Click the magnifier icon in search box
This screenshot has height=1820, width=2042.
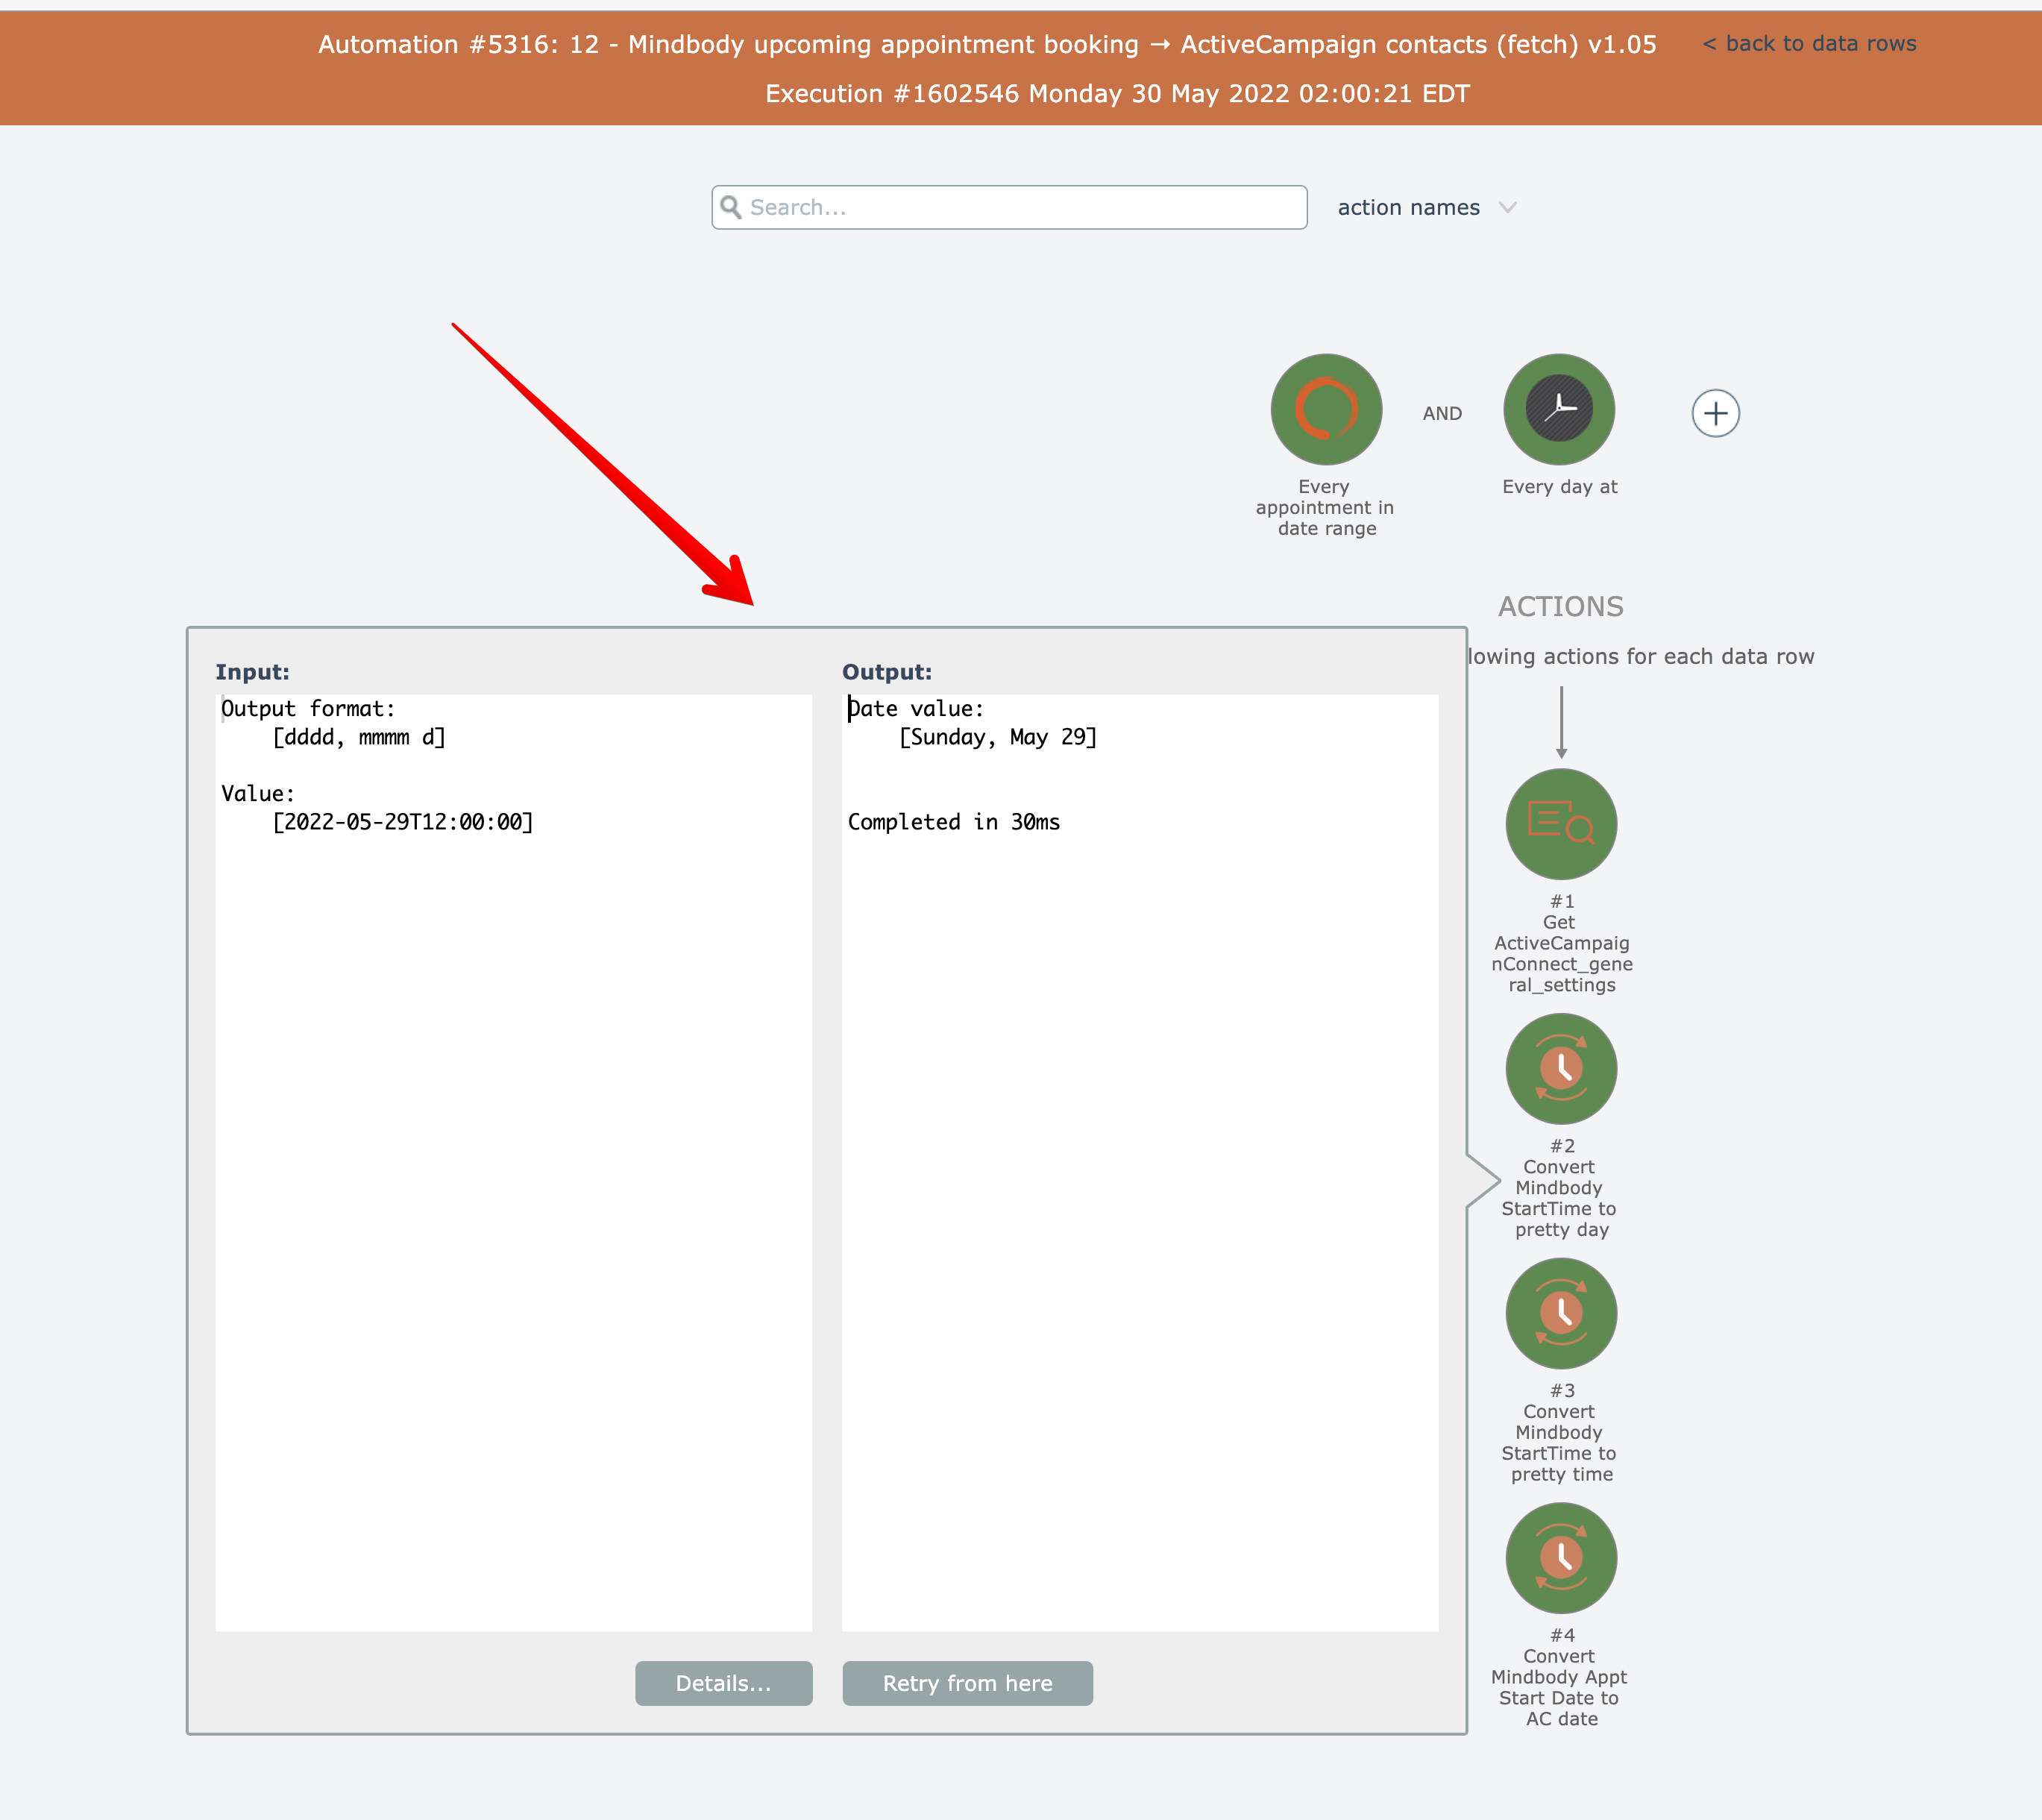(x=731, y=207)
